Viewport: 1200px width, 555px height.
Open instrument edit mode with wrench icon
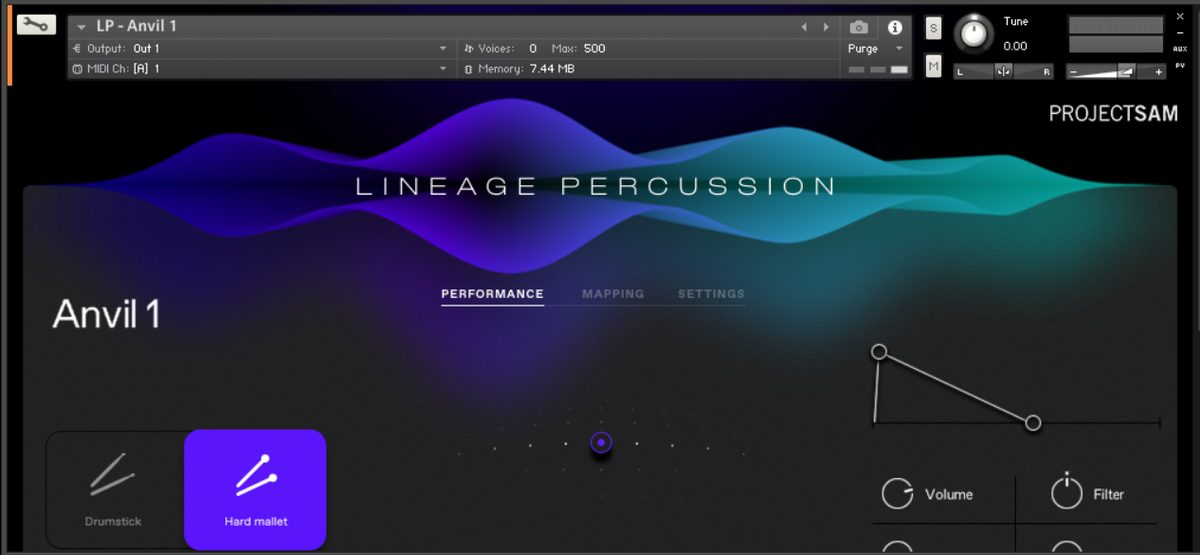pyautogui.click(x=35, y=25)
